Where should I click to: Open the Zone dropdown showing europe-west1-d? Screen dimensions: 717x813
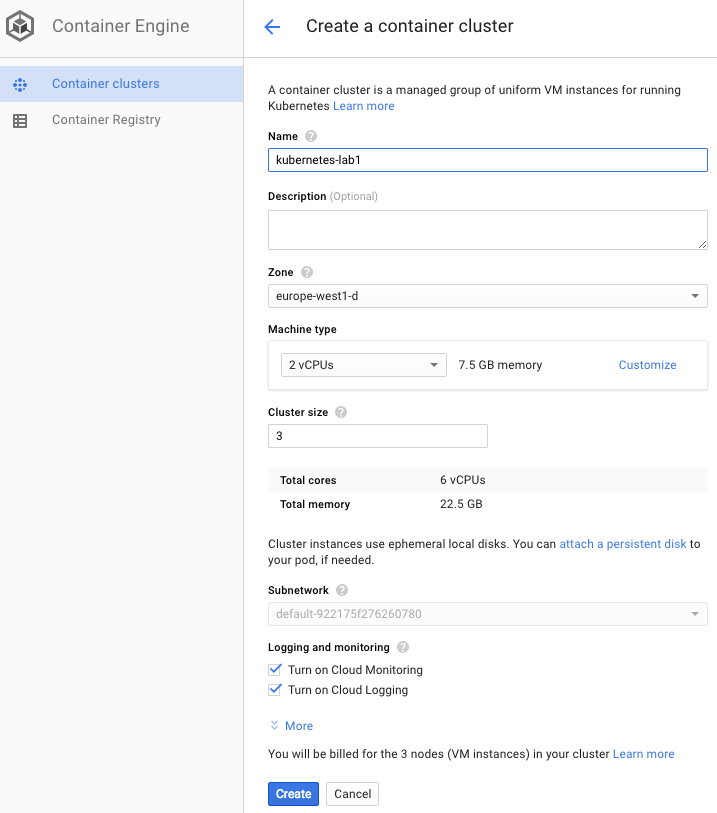pyautogui.click(x=487, y=296)
